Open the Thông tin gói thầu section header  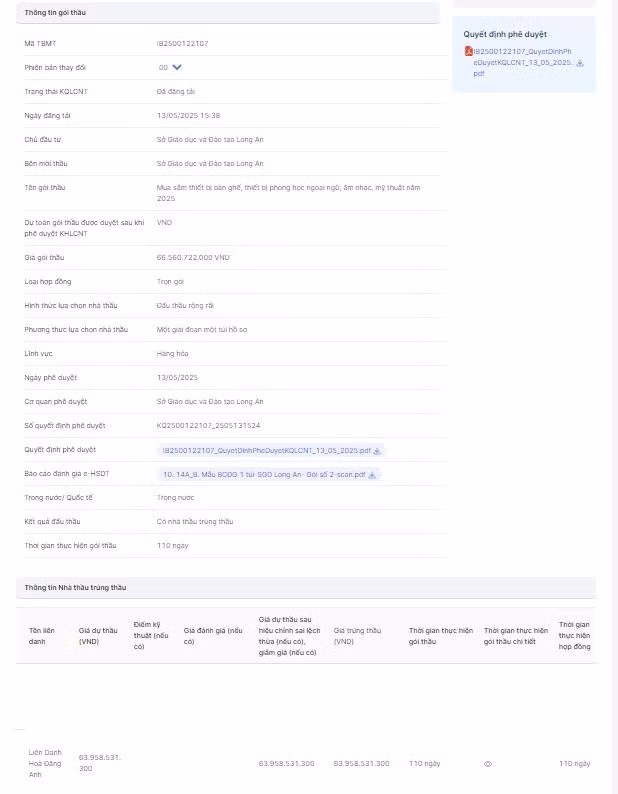55,11
